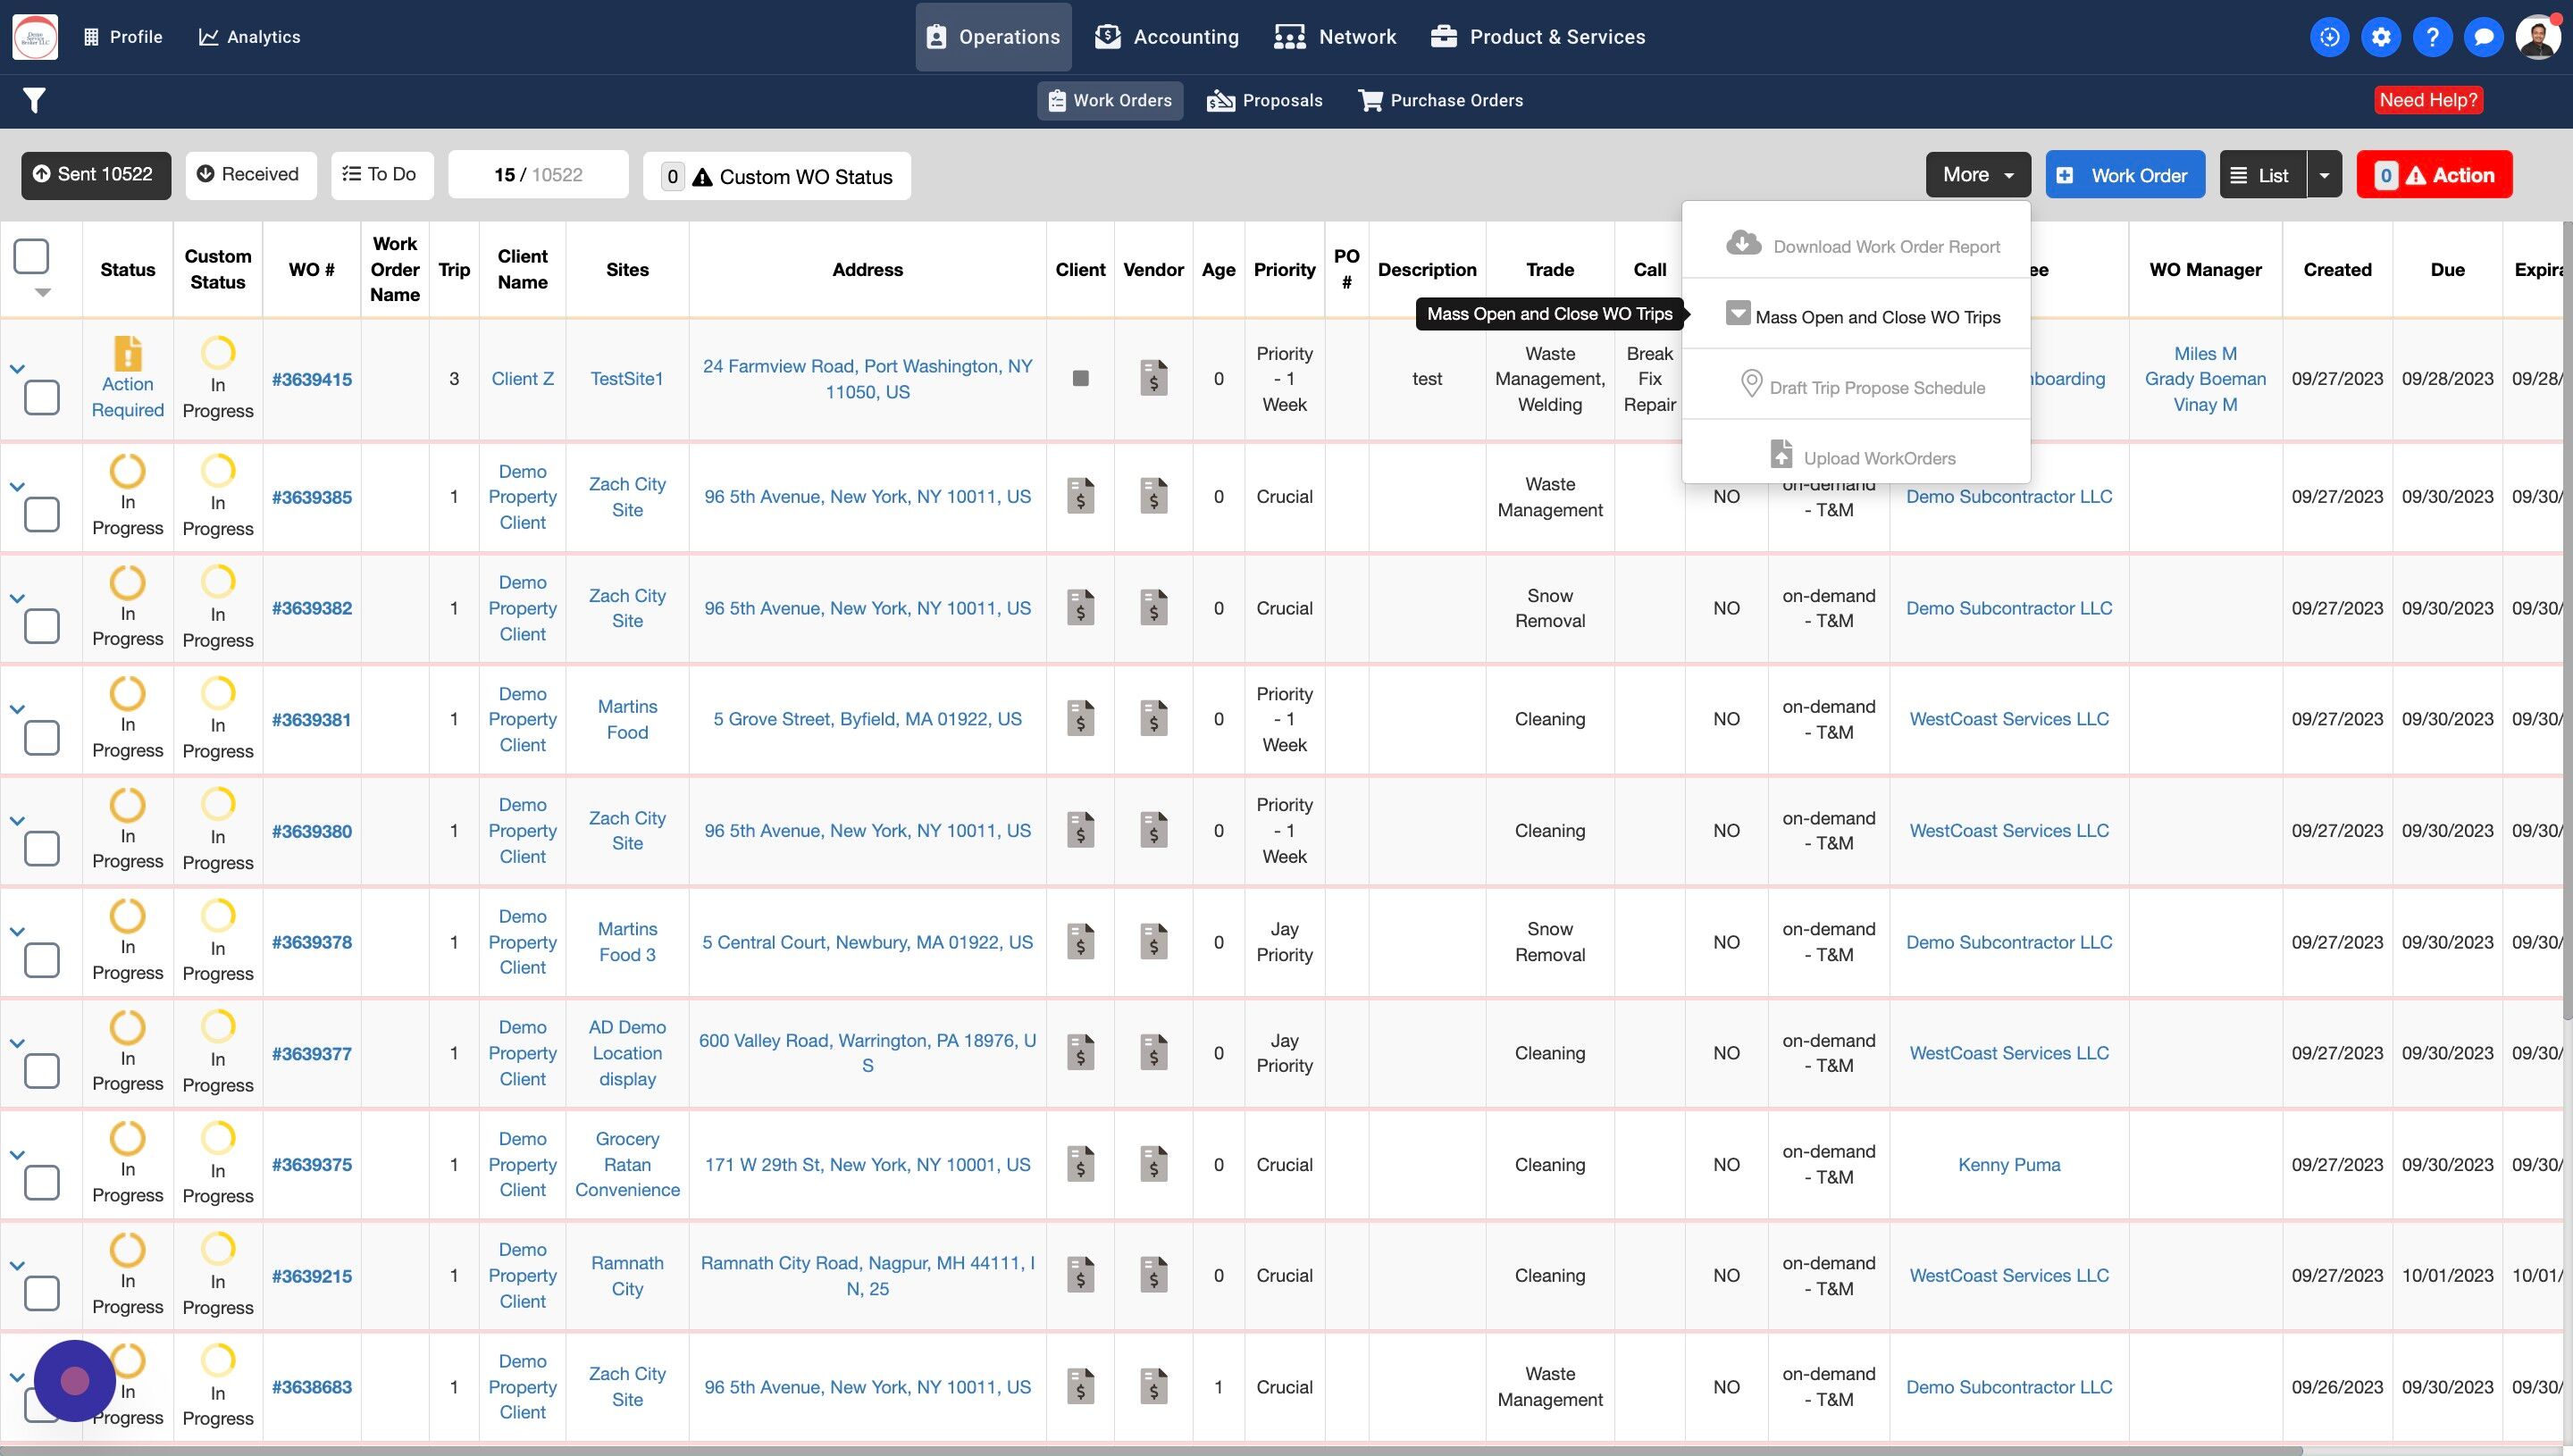Screen dimensions: 2573x1456
Task: Expand row details for WO #3639382
Action: (x=17, y=598)
